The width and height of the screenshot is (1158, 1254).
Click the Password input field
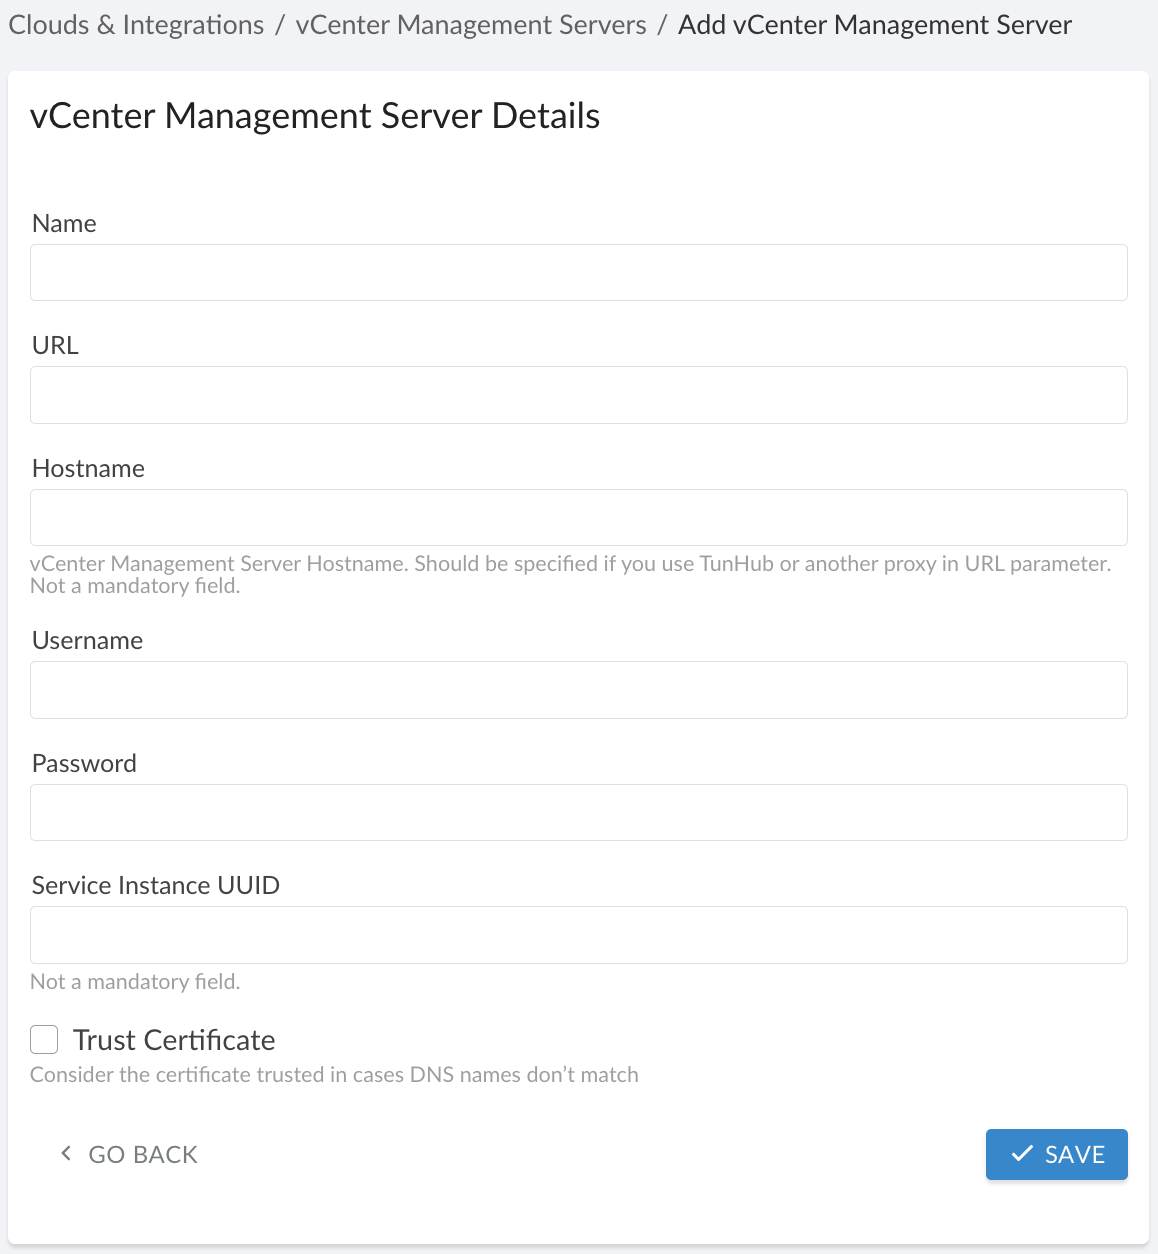(x=578, y=812)
